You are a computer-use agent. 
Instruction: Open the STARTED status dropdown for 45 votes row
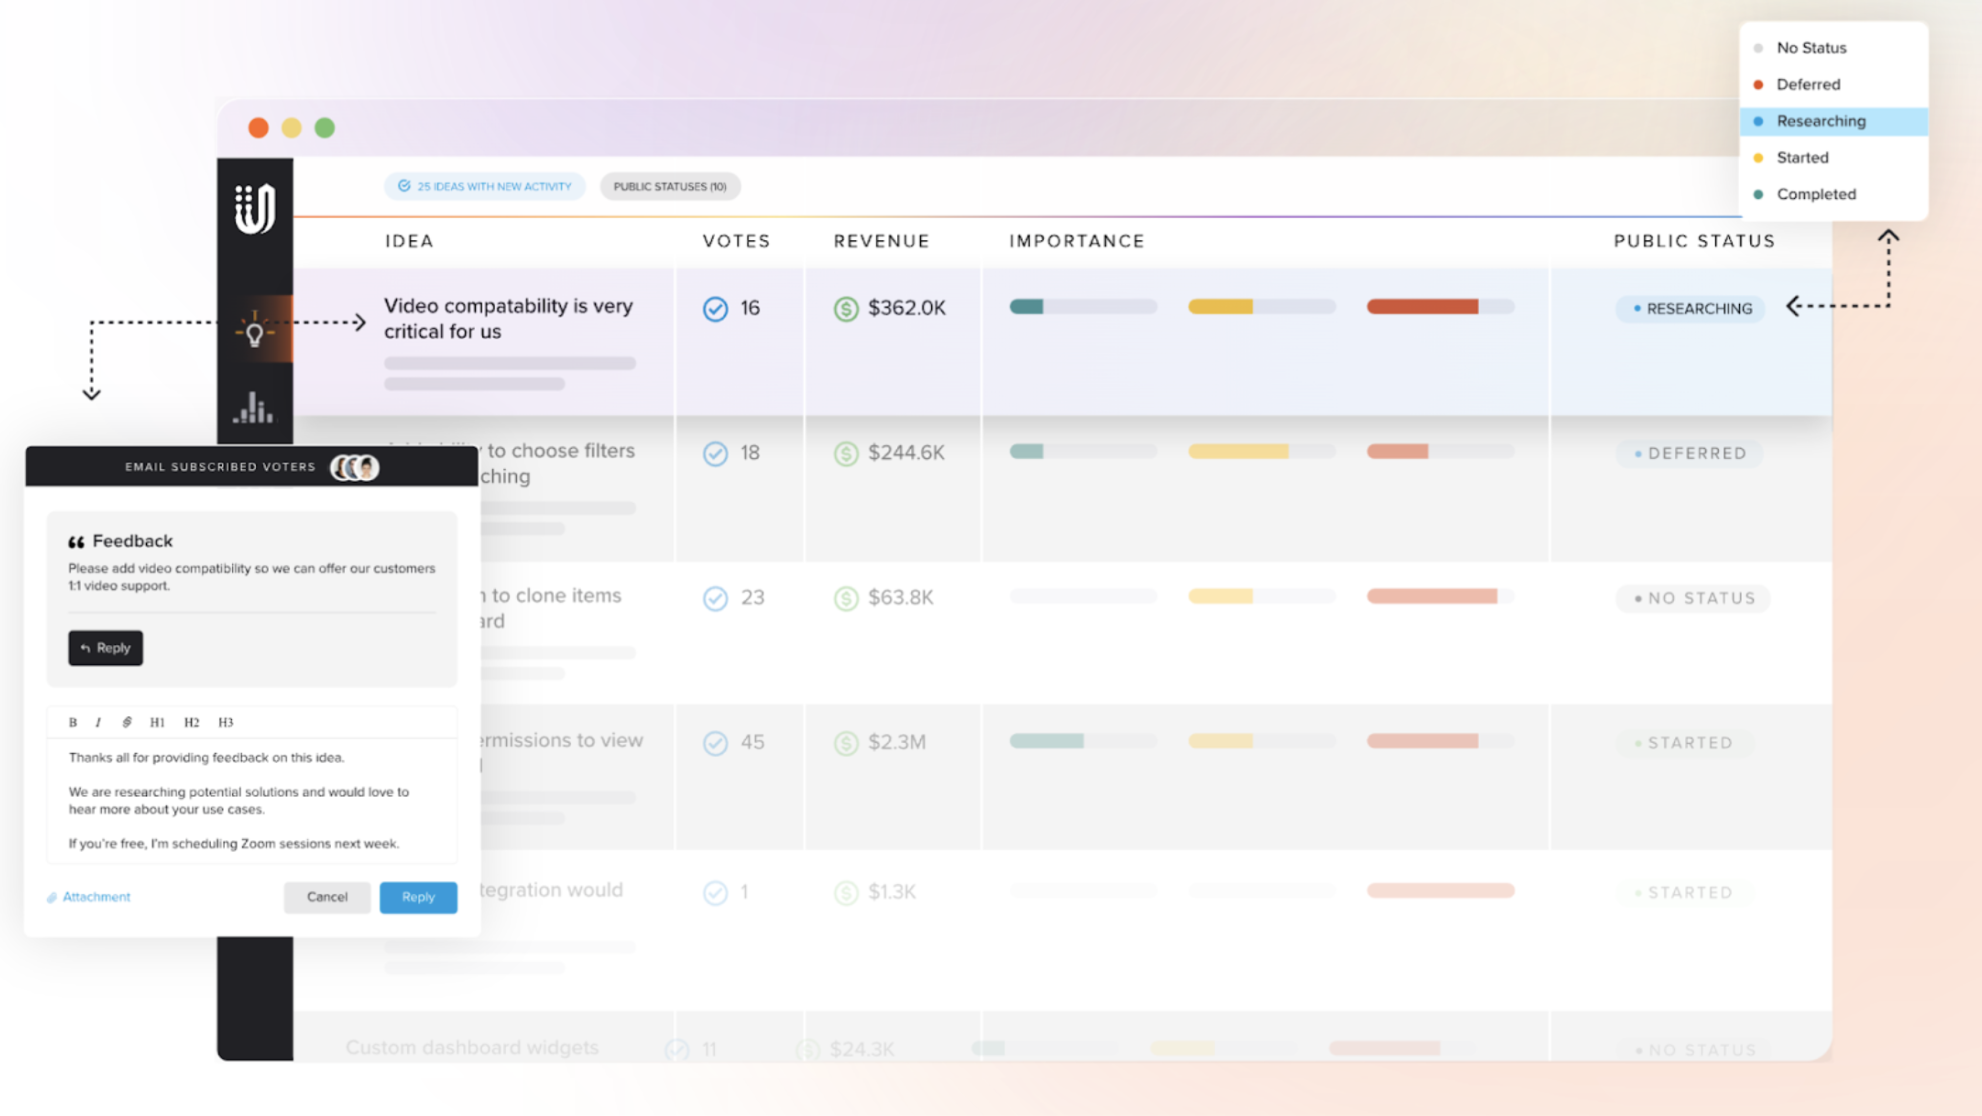[1685, 743]
